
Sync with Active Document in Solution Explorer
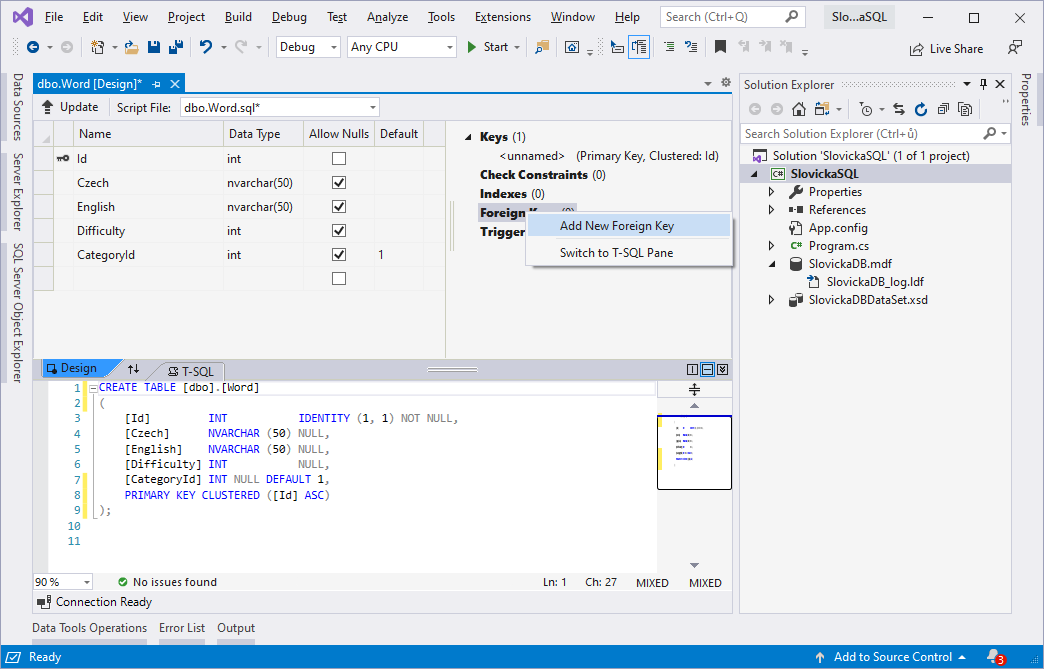[899, 109]
